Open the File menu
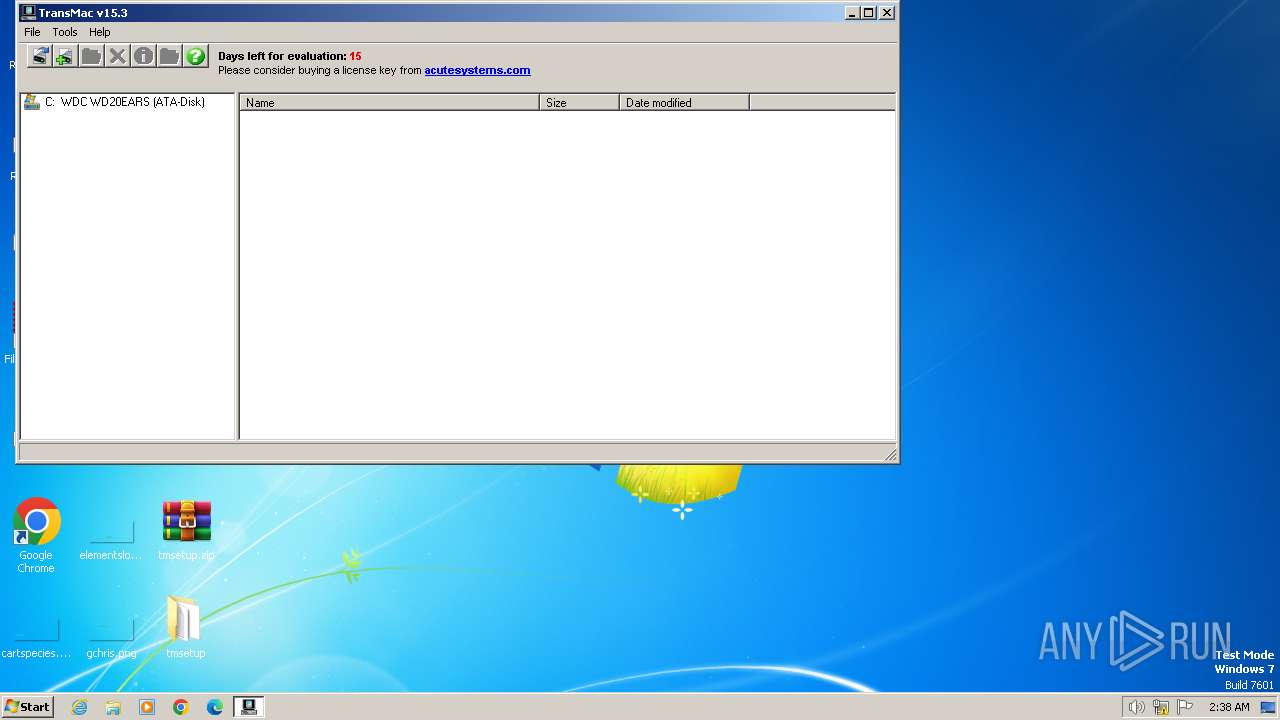Screen dimensions: 1280x720 (32, 32)
